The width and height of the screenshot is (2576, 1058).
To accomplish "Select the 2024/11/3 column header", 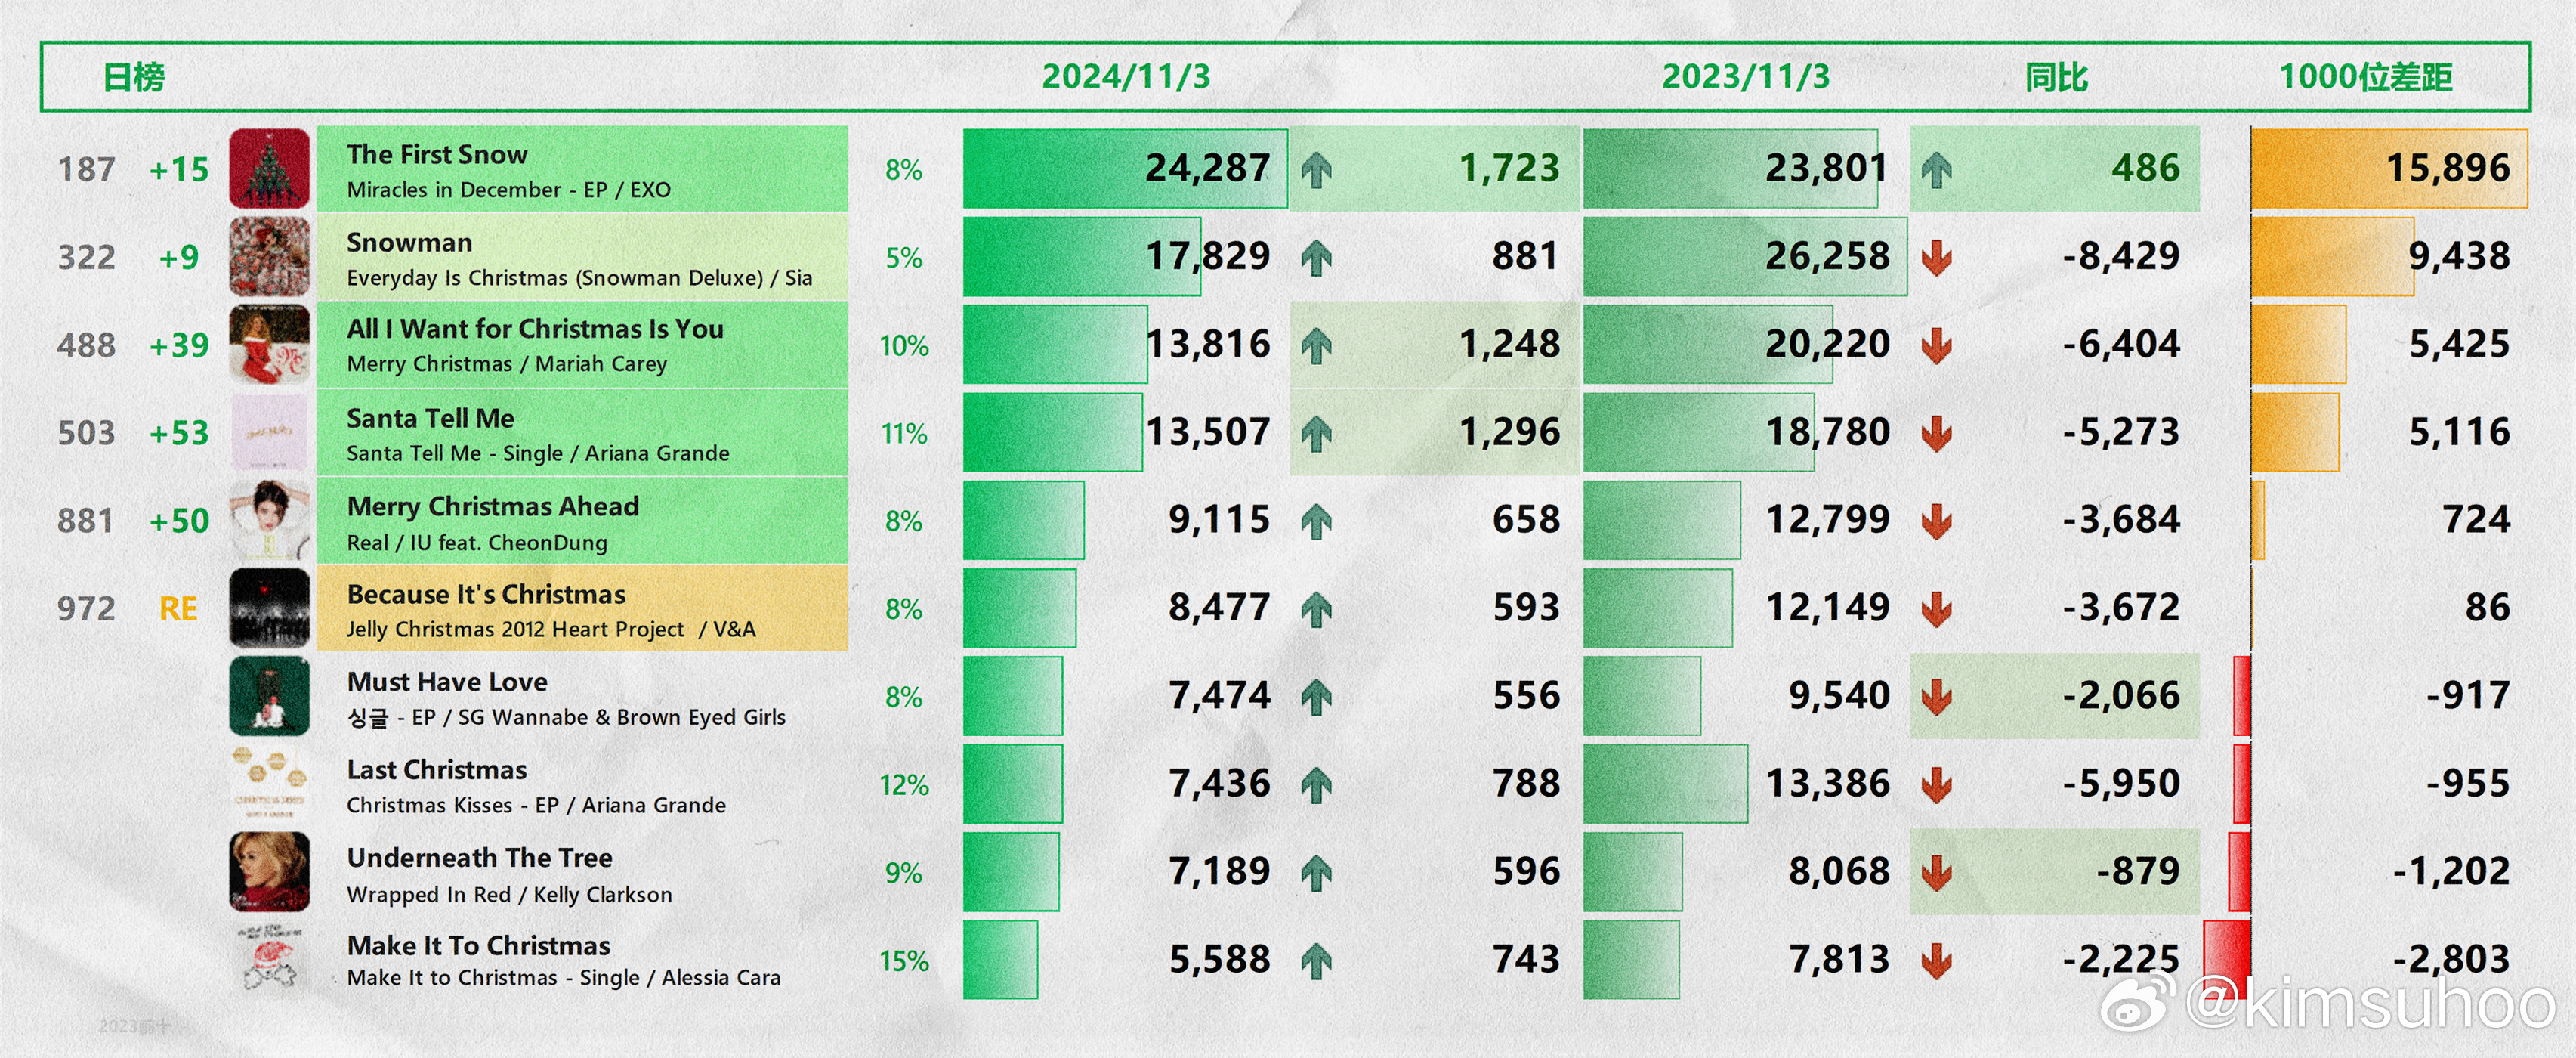I will (1126, 77).
